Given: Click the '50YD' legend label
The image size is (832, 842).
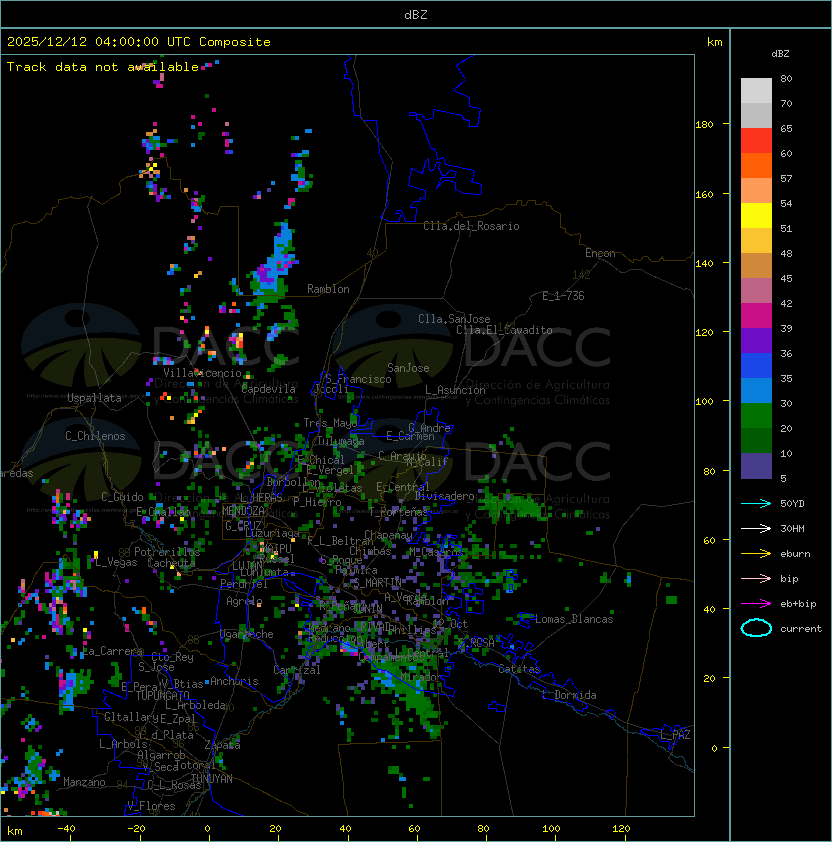Looking at the screenshot, I should [792, 503].
